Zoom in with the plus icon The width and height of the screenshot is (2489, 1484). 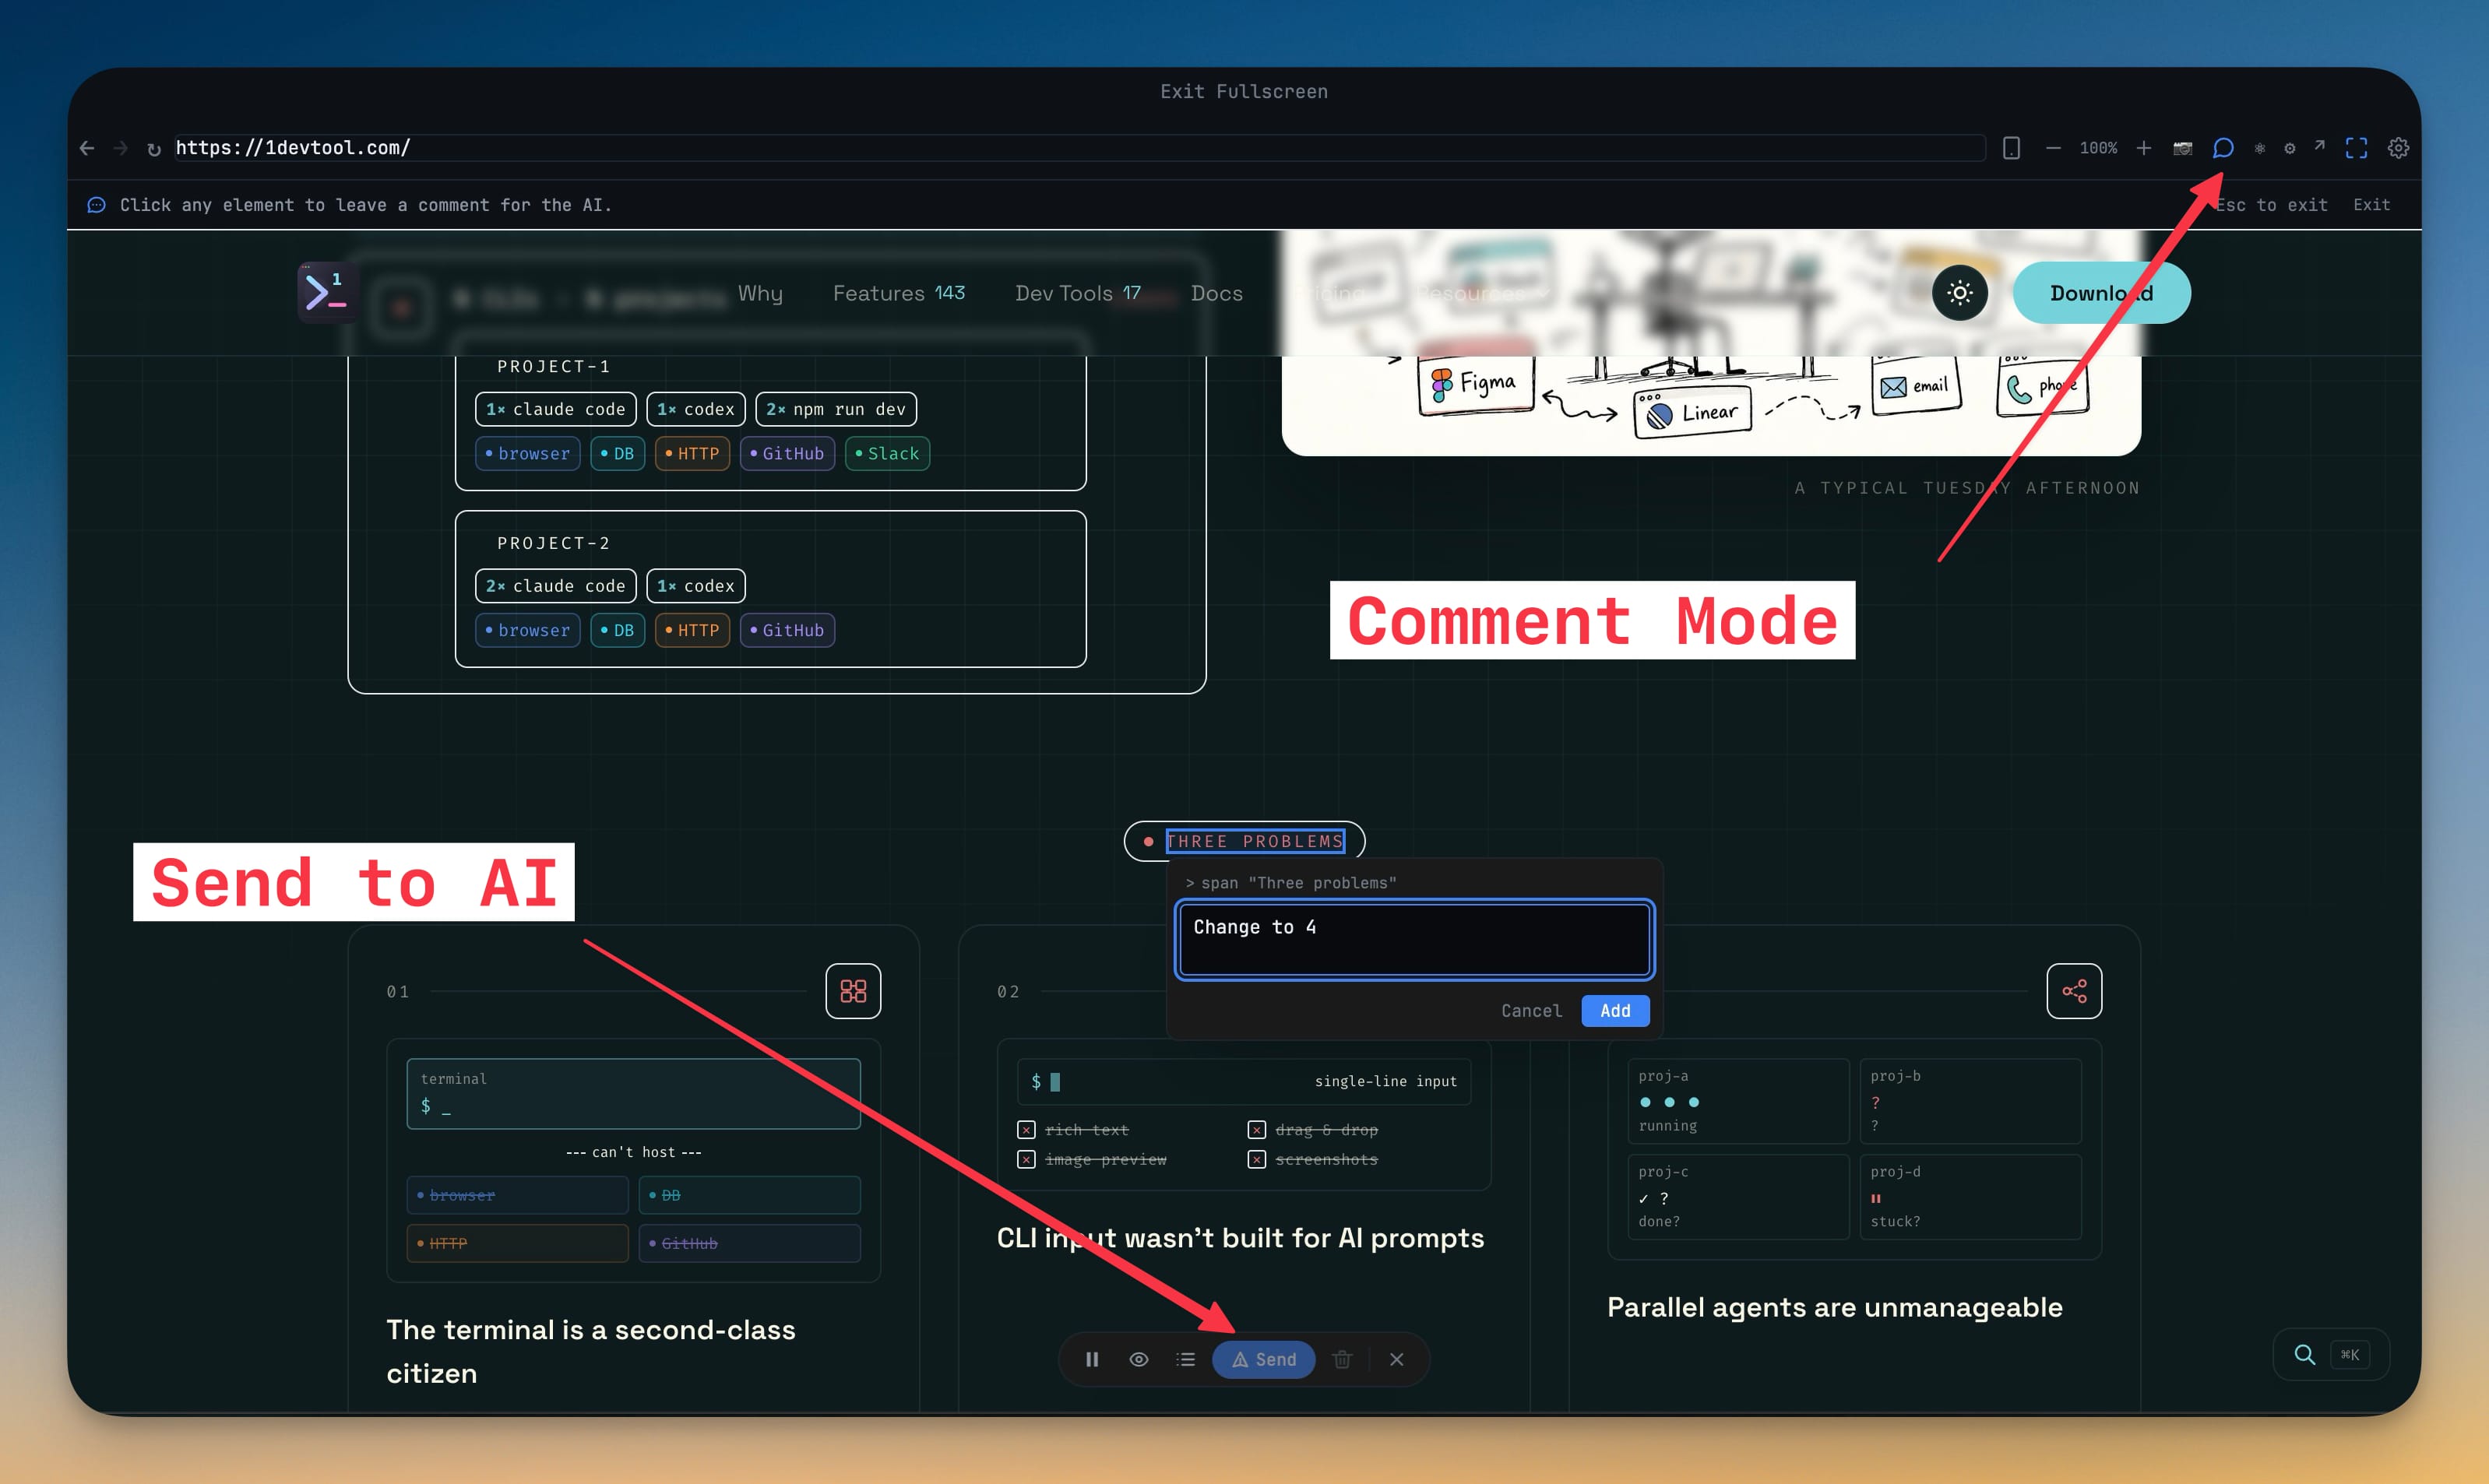pyautogui.click(x=2143, y=148)
